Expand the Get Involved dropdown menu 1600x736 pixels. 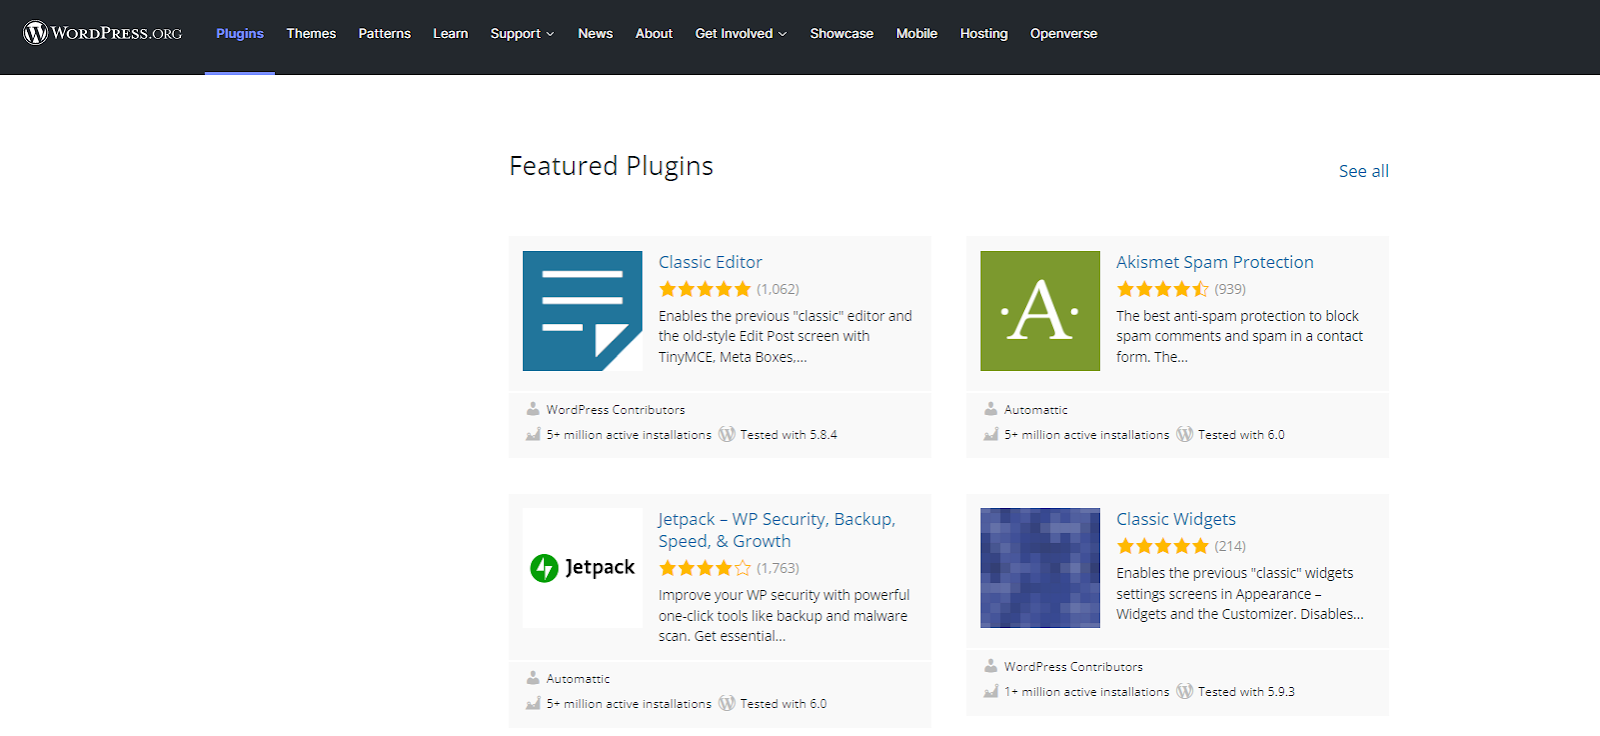[741, 33]
